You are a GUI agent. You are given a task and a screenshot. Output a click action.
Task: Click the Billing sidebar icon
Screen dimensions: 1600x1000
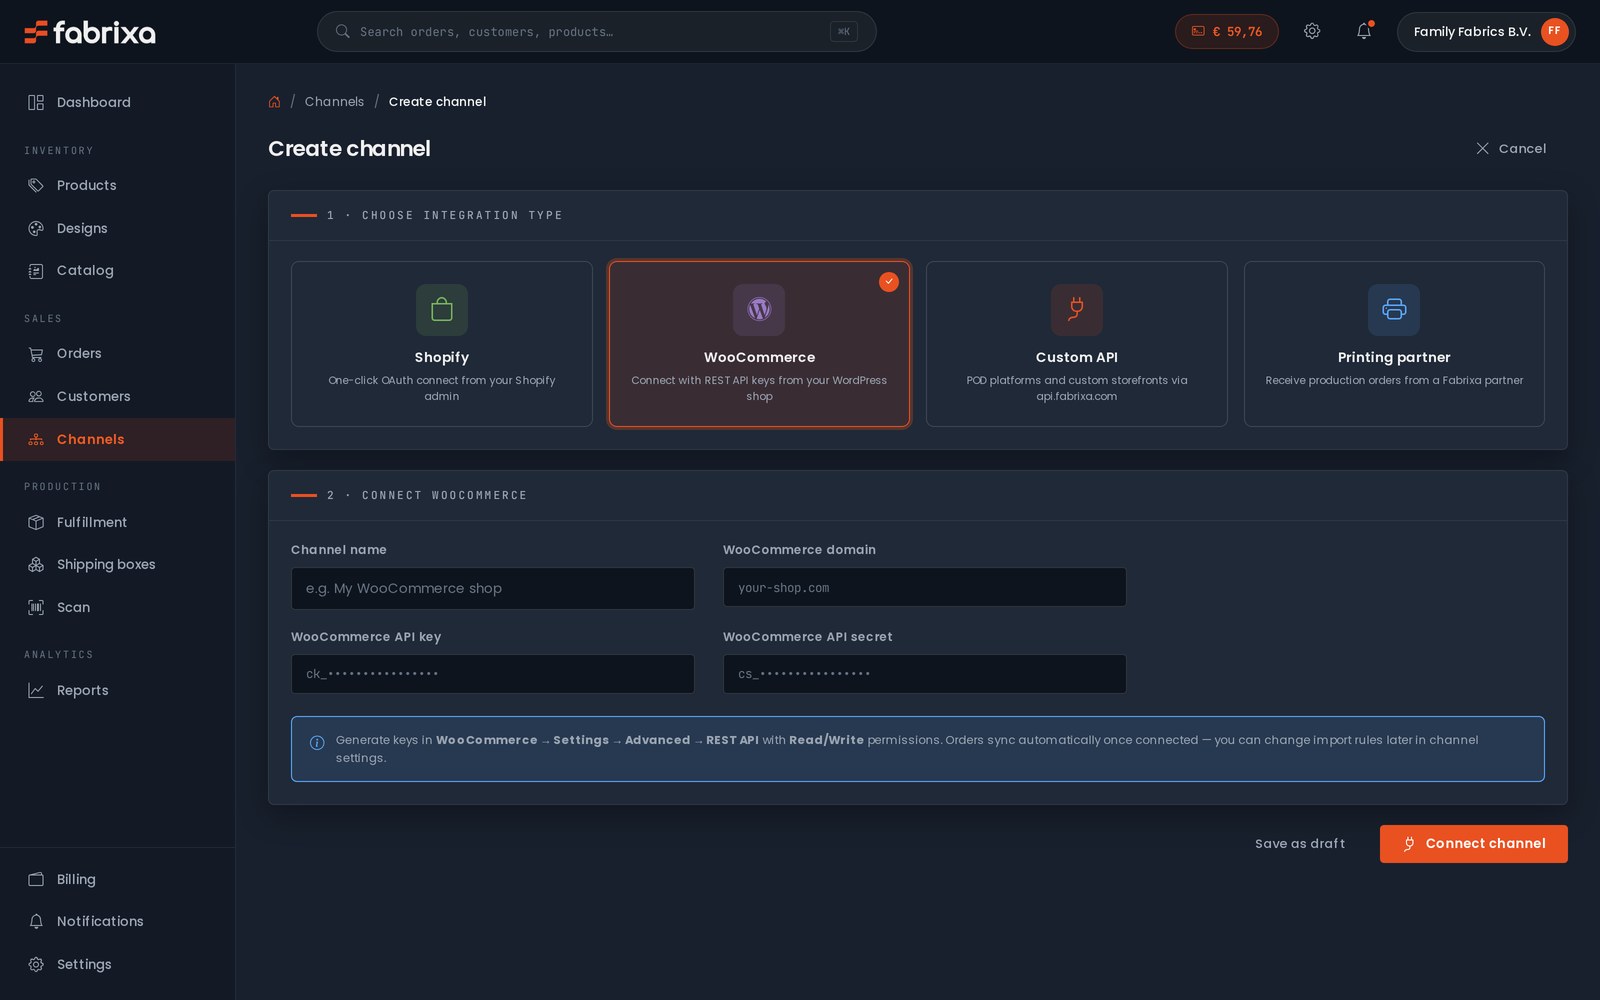tap(36, 879)
